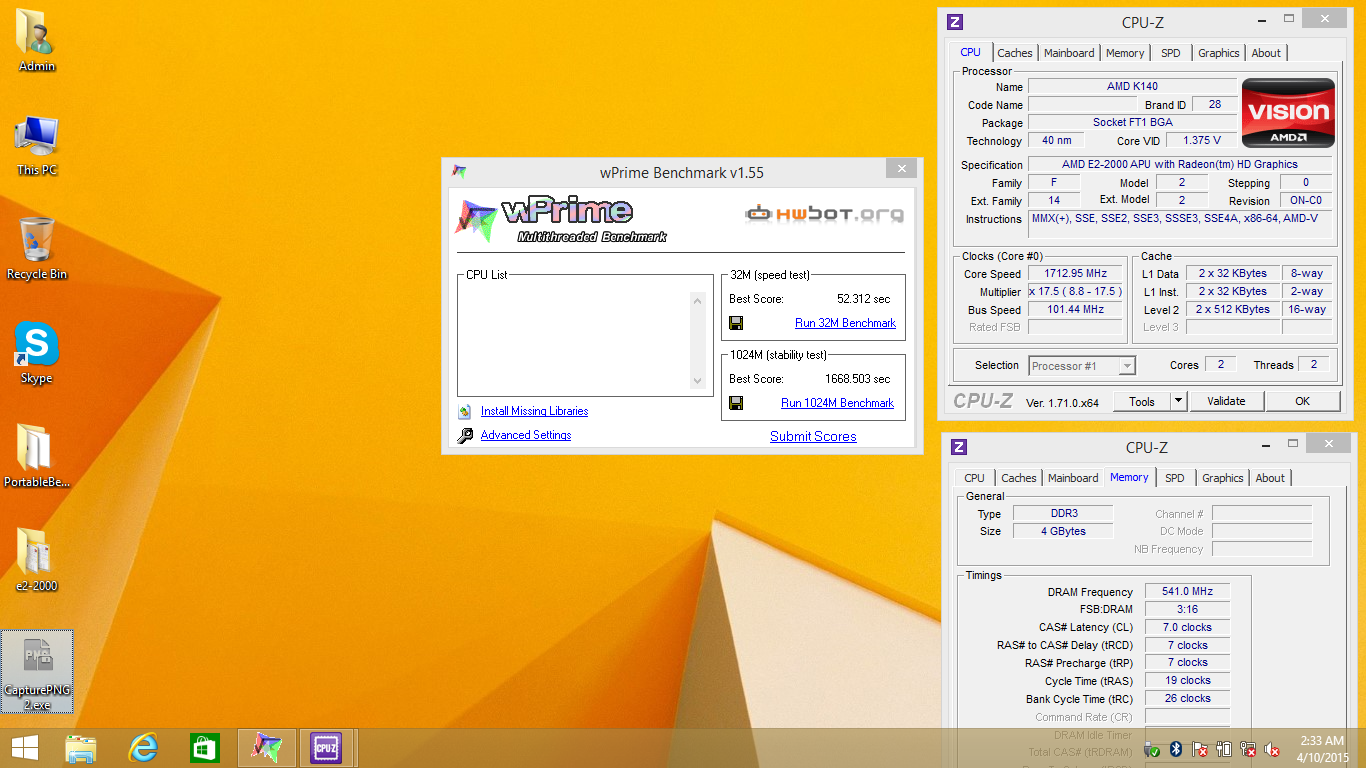Click the CPU-Z logo icon in the top CPU-Z title bar
Screen dimensions: 1366x768
click(x=955, y=21)
